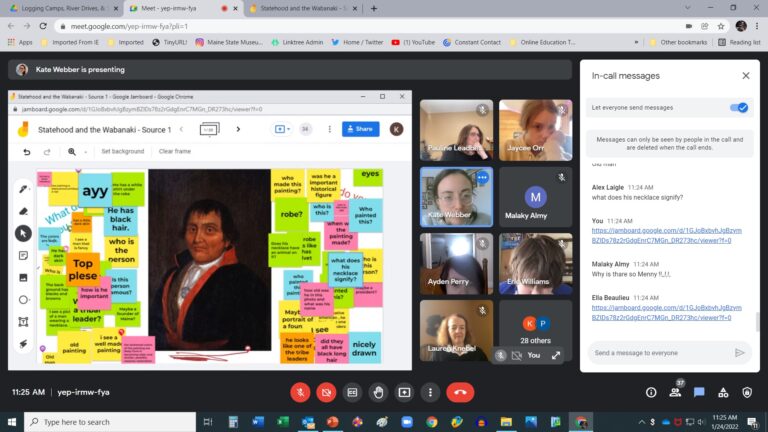
Task: Open the Apps bookmarks shortcut
Action: point(20,43)
